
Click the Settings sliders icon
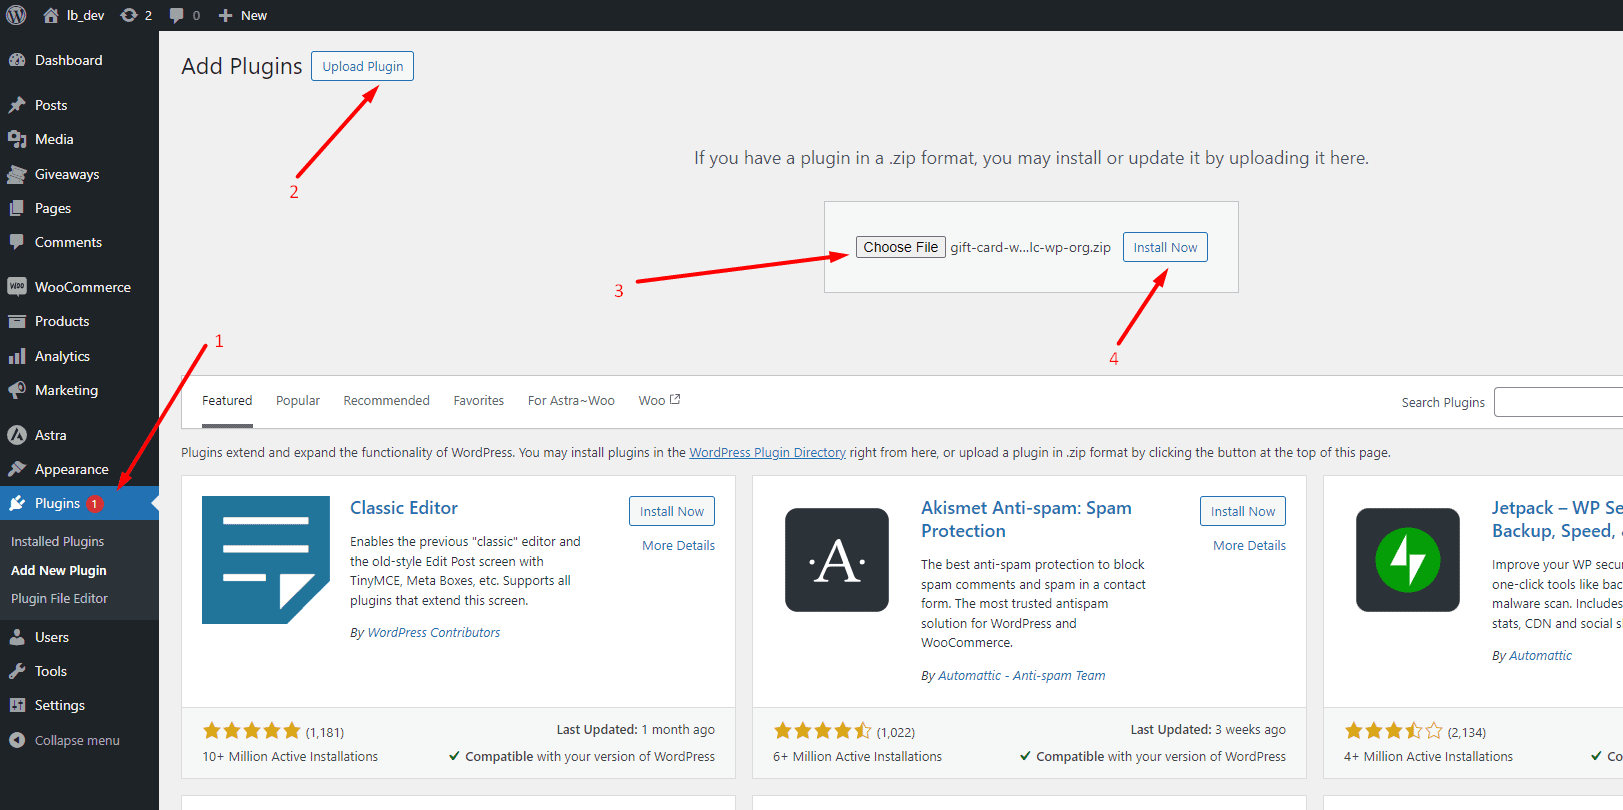coord(17,705)
